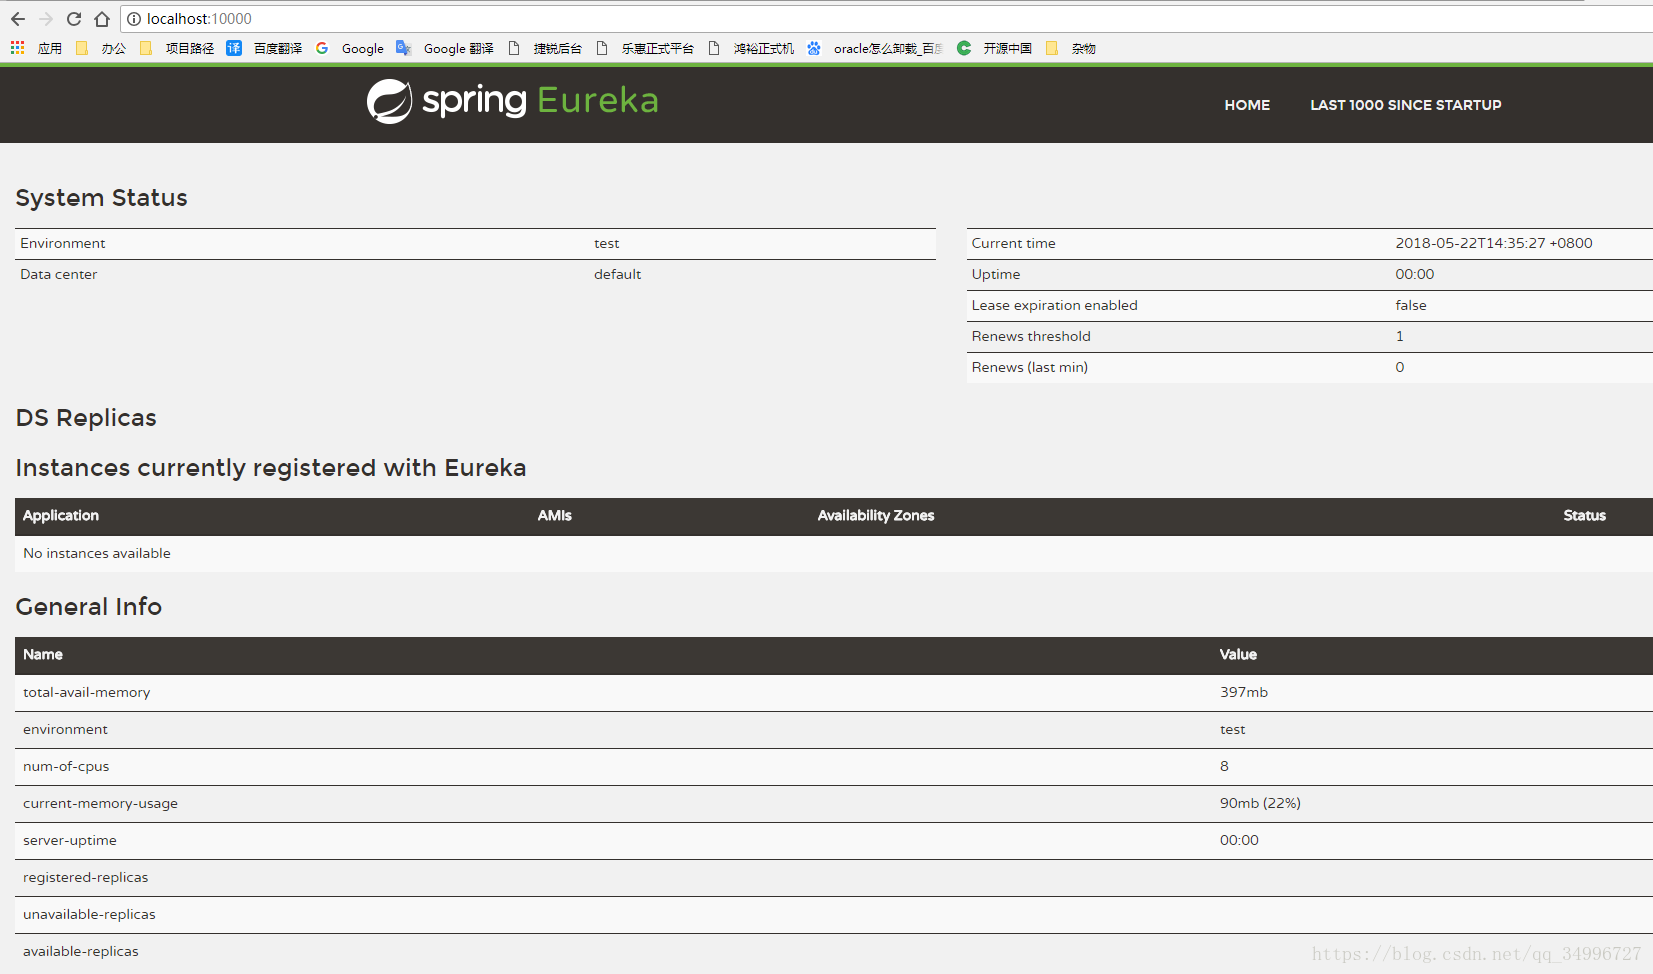Click the Status column header

point(1584,516)
